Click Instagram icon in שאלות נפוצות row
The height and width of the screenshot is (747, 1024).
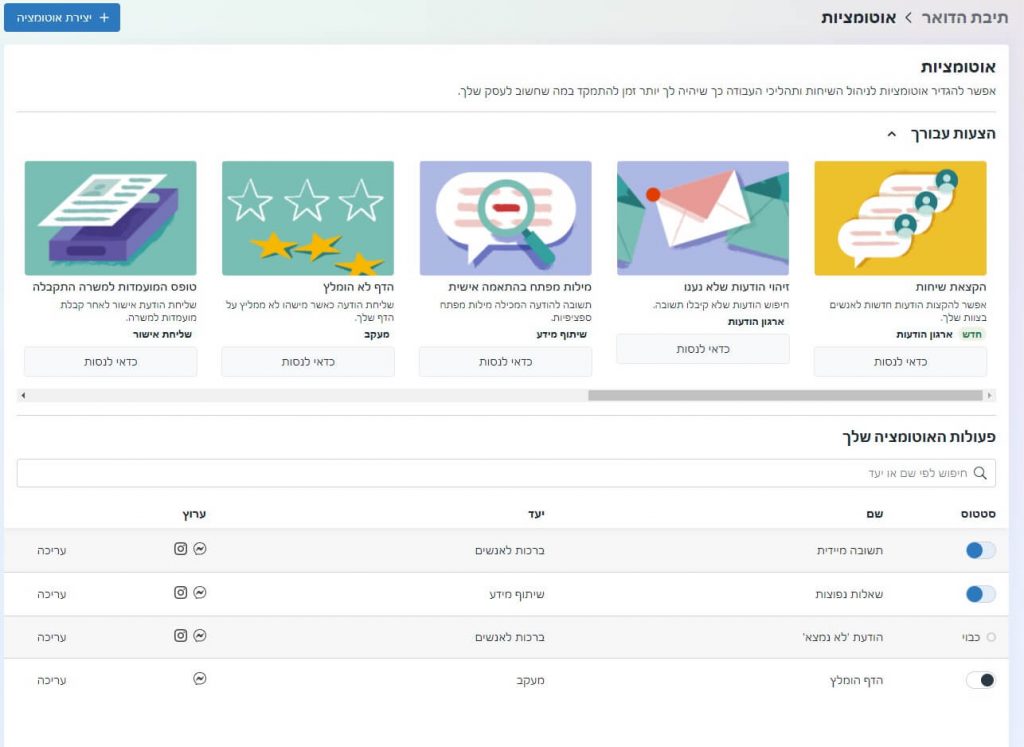pyautogui.click(x=181, y=592)
